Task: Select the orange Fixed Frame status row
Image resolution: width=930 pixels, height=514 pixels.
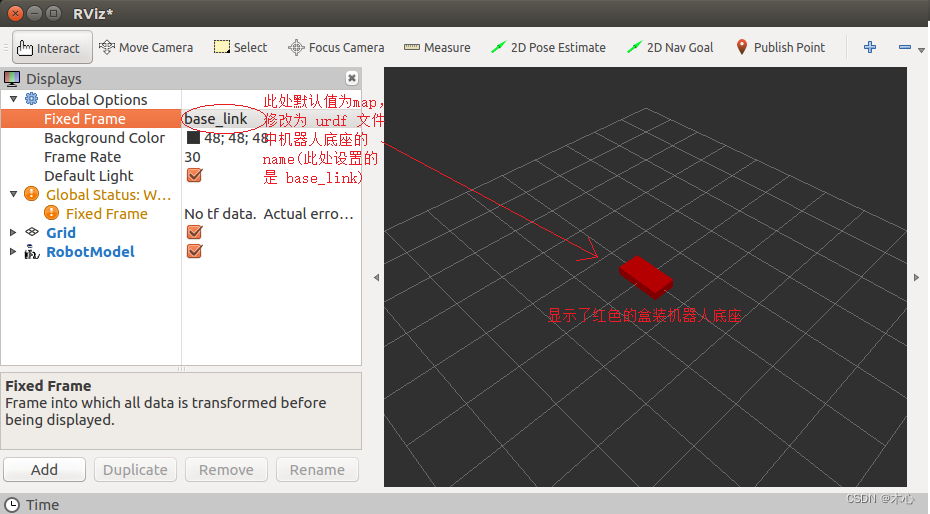Action: 107,214
